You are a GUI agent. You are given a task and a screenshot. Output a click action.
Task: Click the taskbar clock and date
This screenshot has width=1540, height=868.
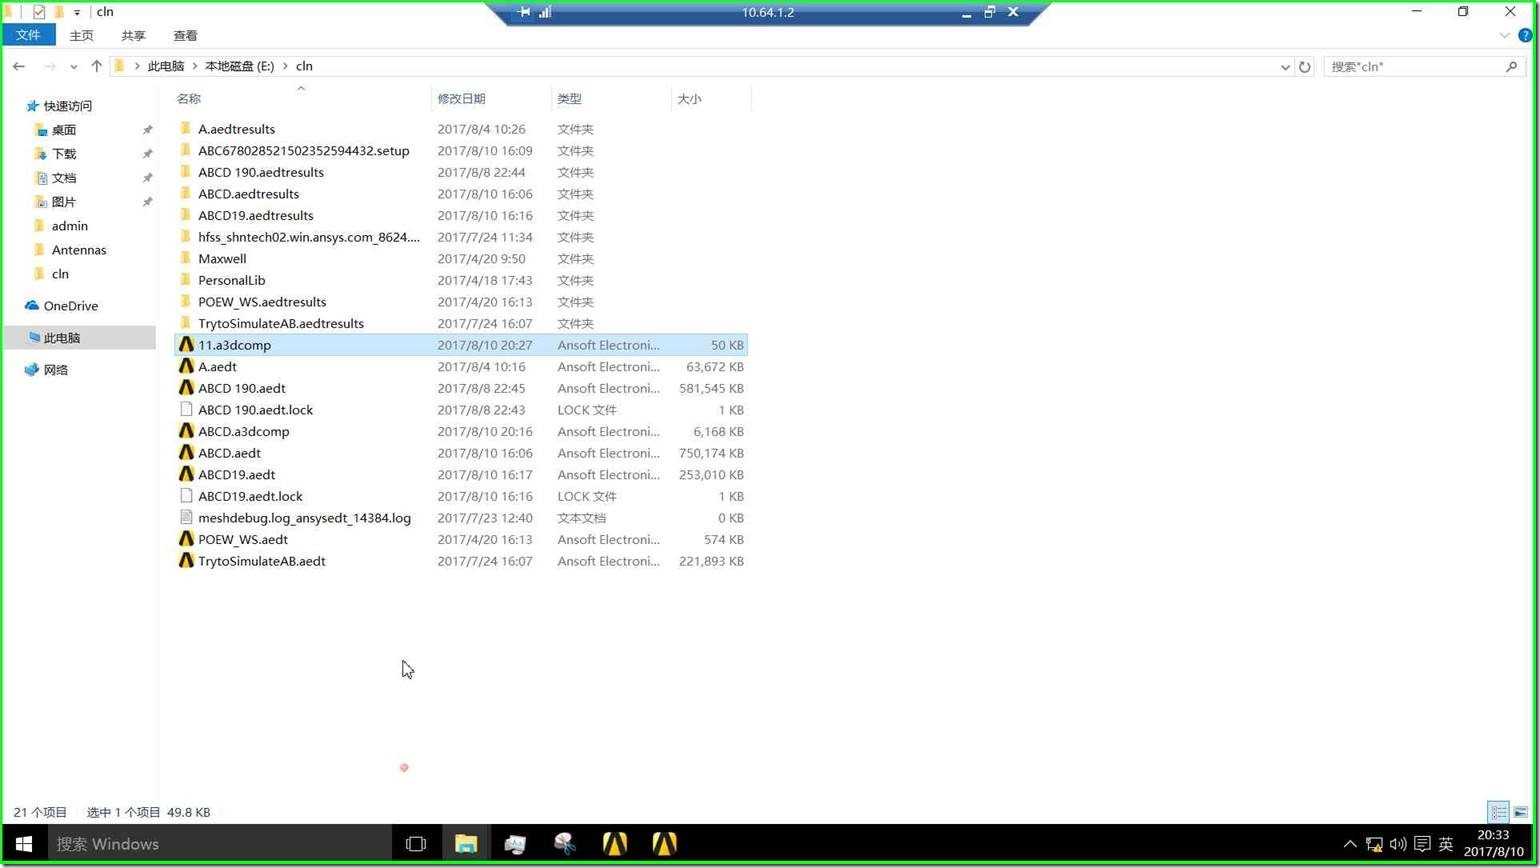(1494, 843)
